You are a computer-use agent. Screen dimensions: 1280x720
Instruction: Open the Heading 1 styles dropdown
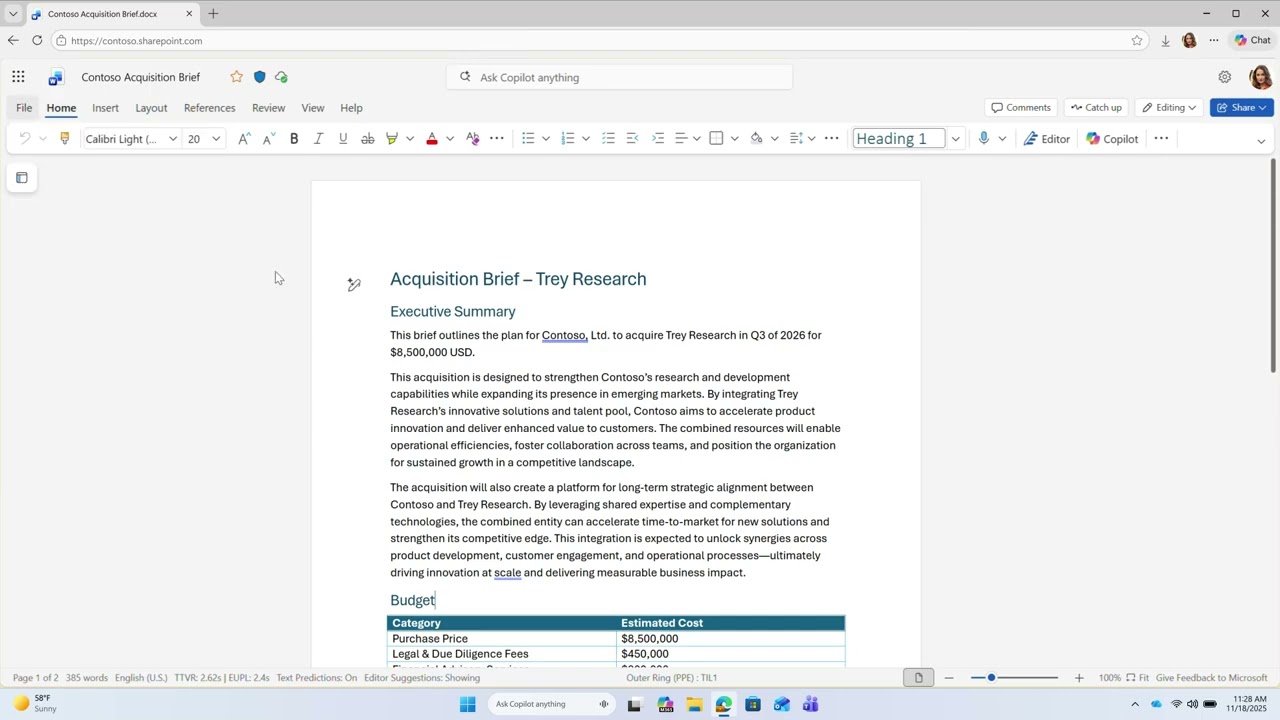click(955, 139)
